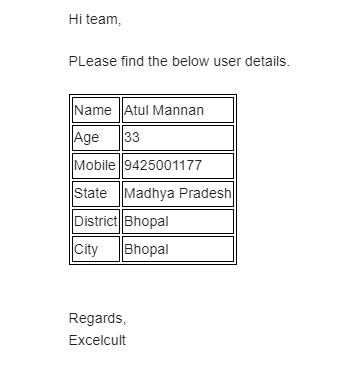Select the Bhopal value in City row

178,249
